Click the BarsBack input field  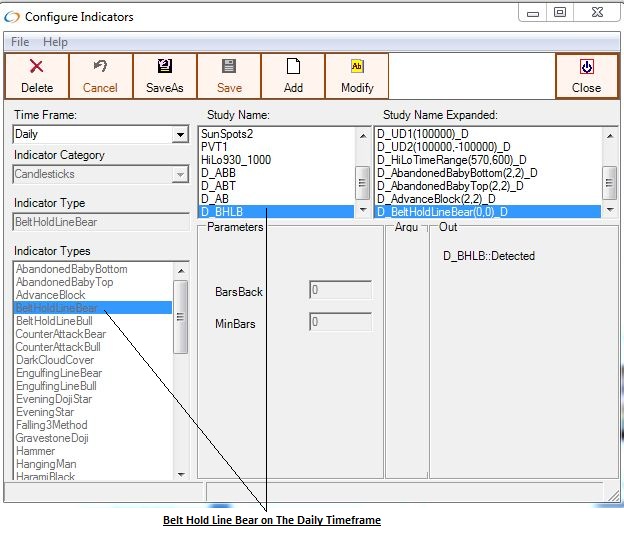[x=340, y=290]
